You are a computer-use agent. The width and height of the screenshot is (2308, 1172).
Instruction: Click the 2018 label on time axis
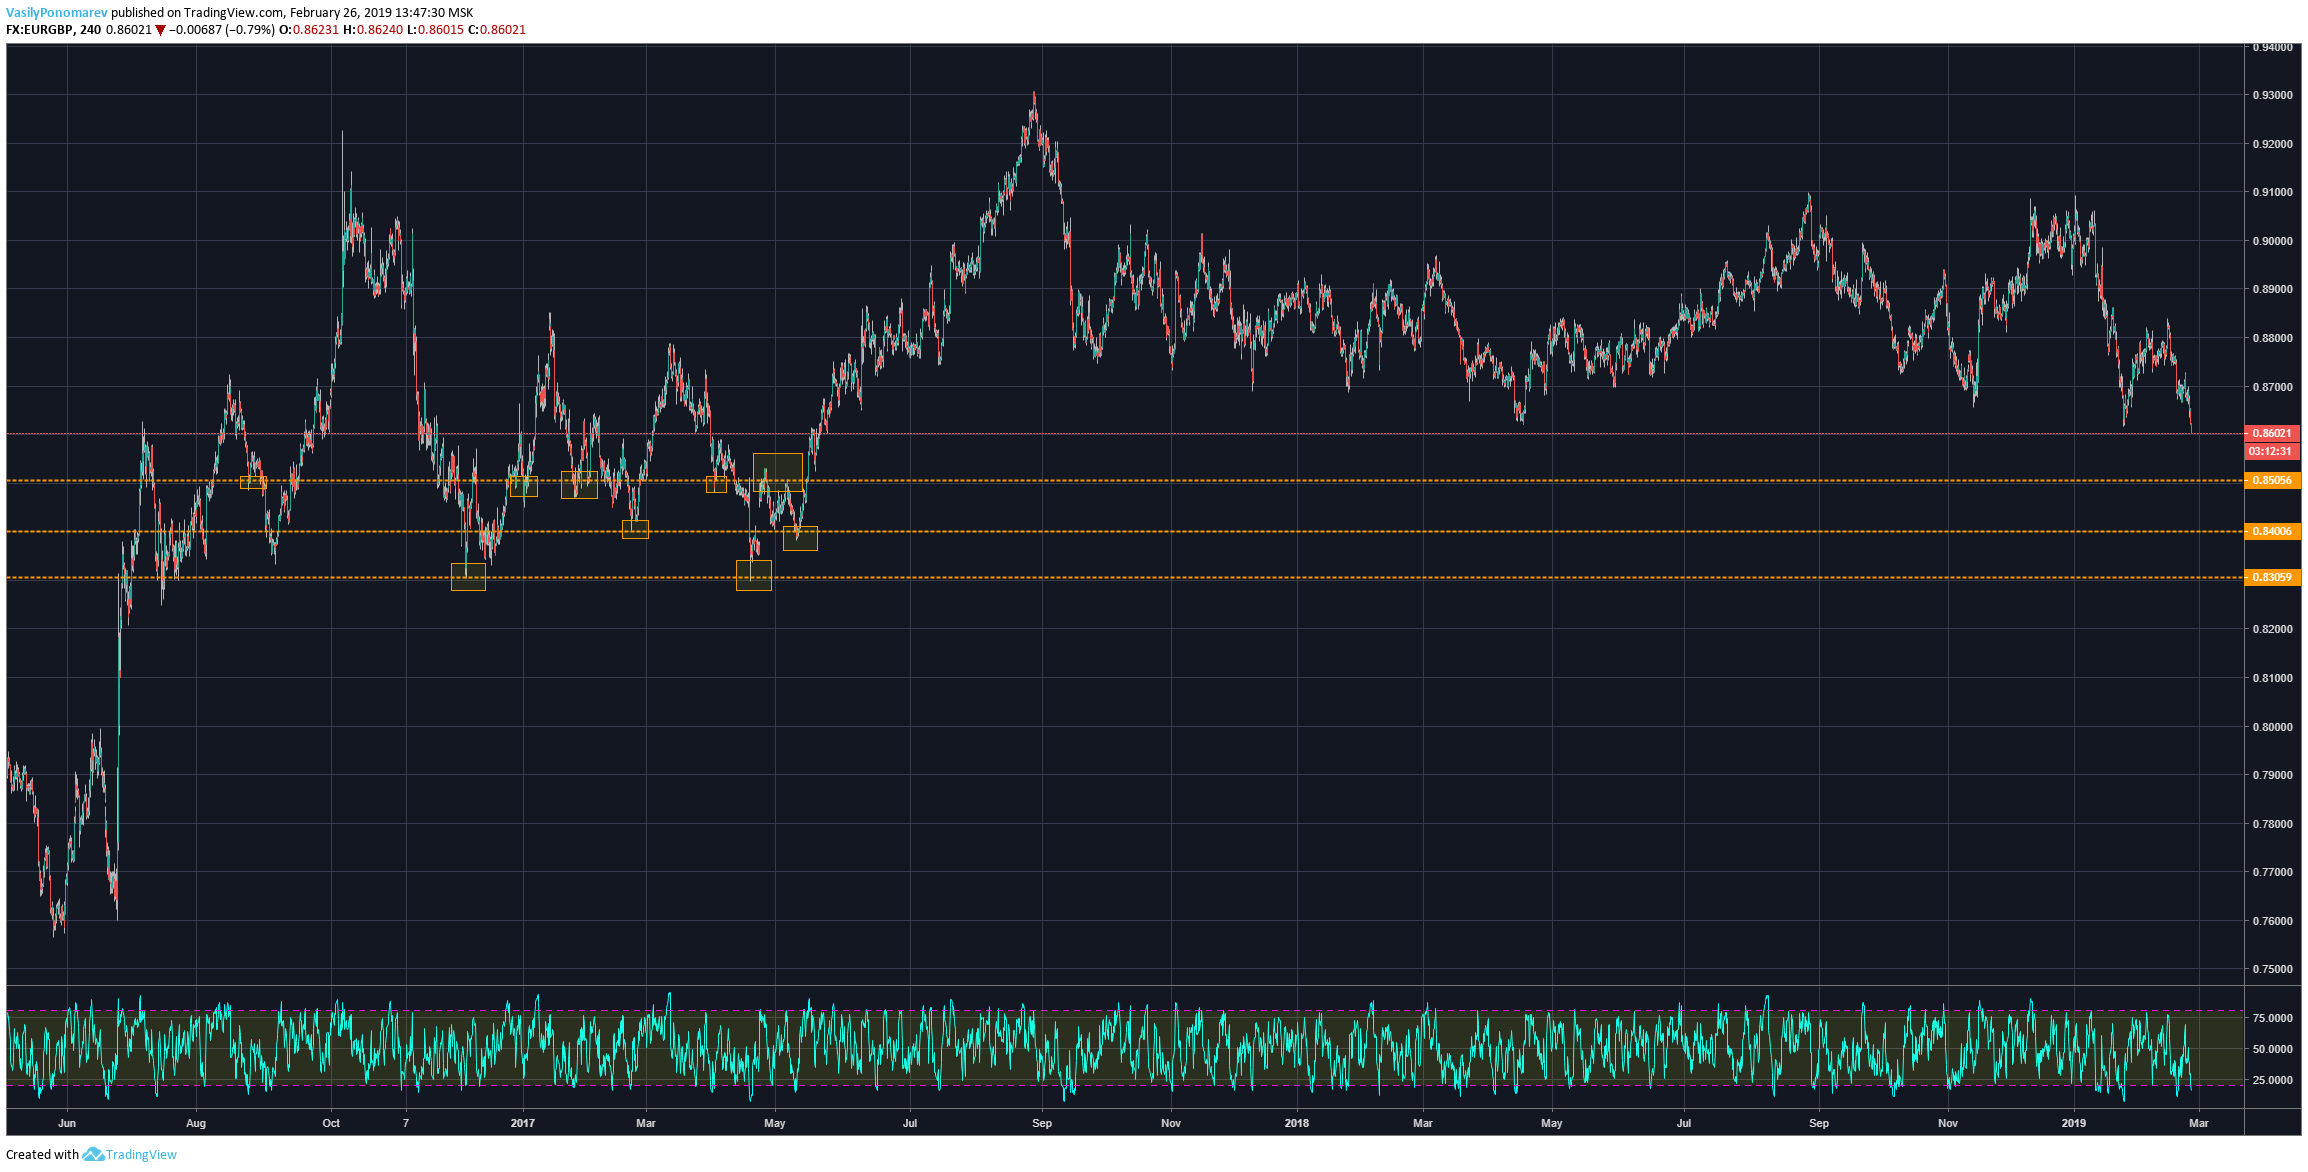(x=1296, y=1123)
